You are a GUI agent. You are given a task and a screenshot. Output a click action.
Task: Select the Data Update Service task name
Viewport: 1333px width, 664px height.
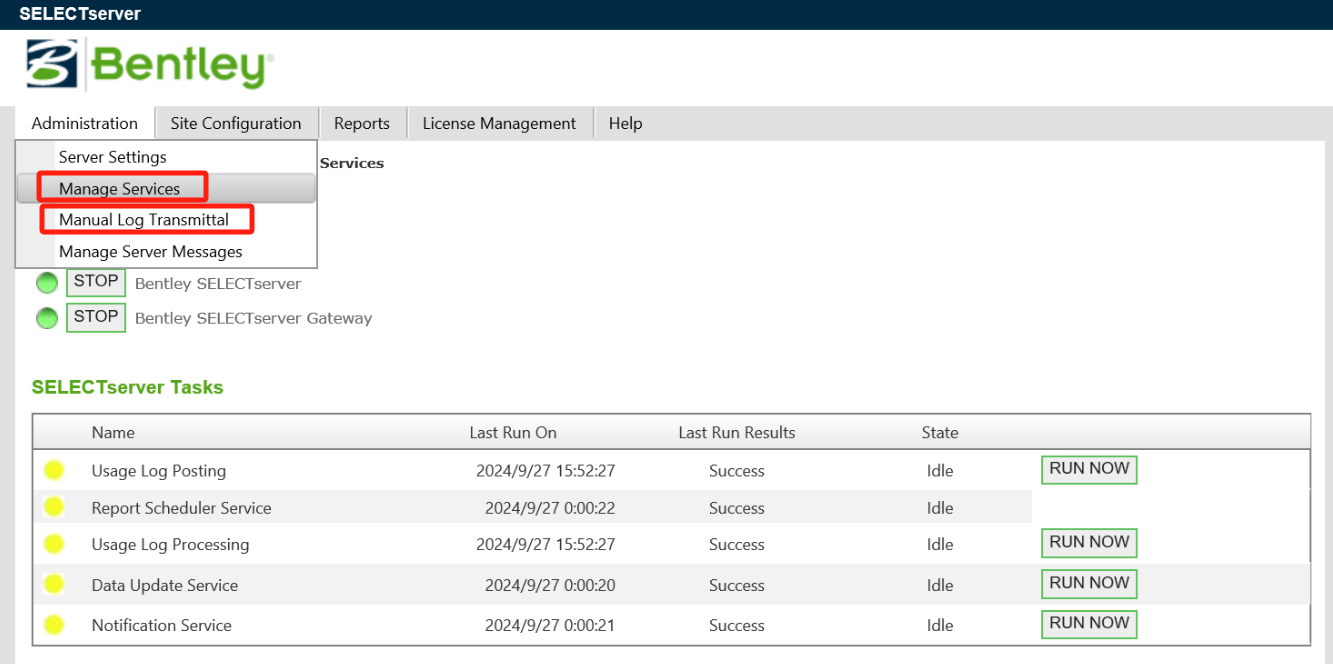pos(165,585)
